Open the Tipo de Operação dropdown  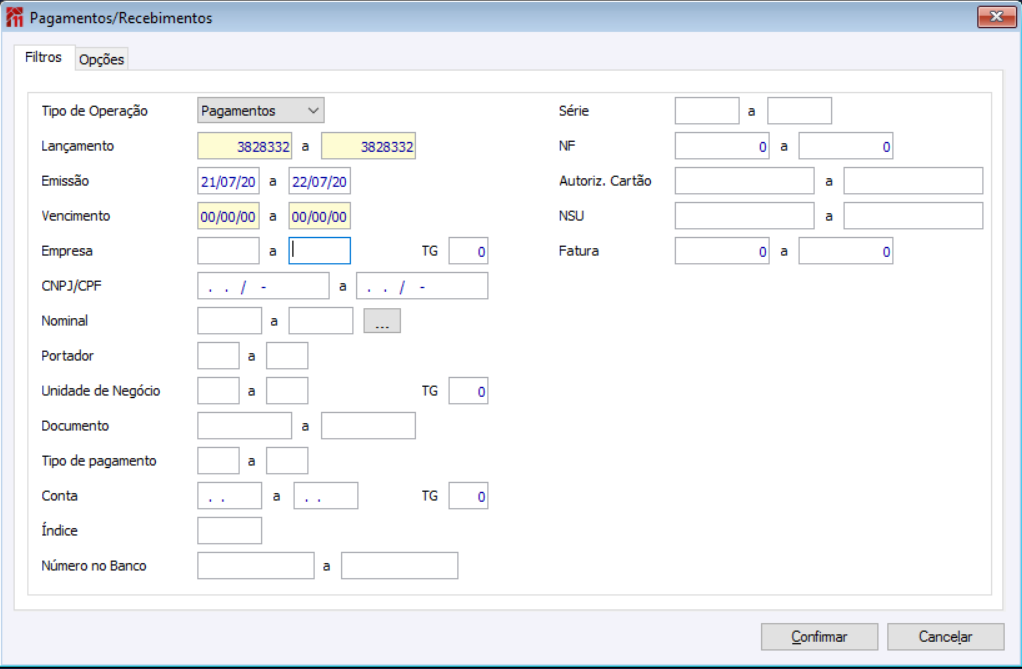click(261, 110)
